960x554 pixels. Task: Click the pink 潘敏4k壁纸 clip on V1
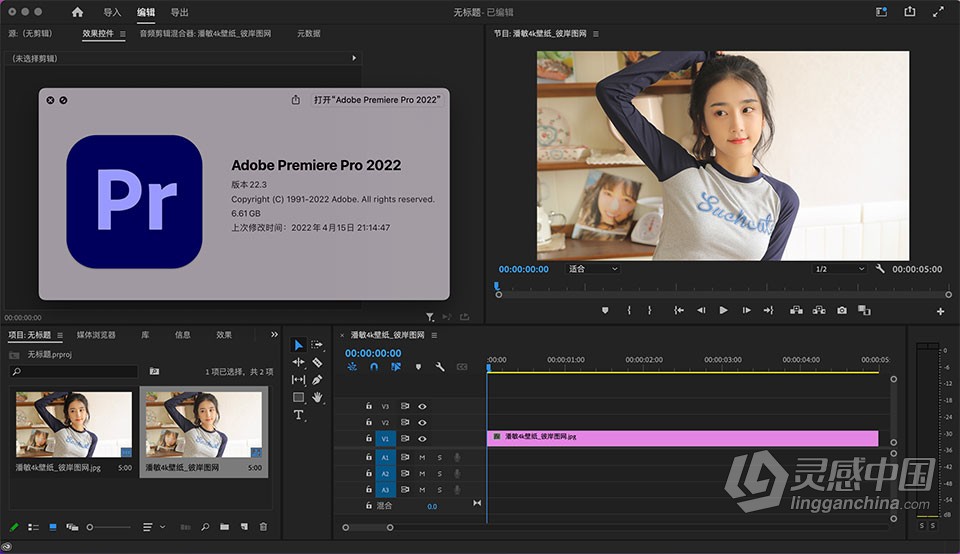[683, 438]
